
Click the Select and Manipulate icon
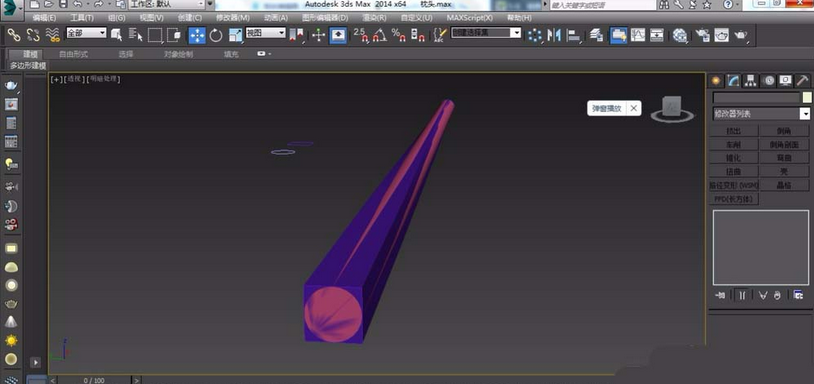tap(318, 35)
